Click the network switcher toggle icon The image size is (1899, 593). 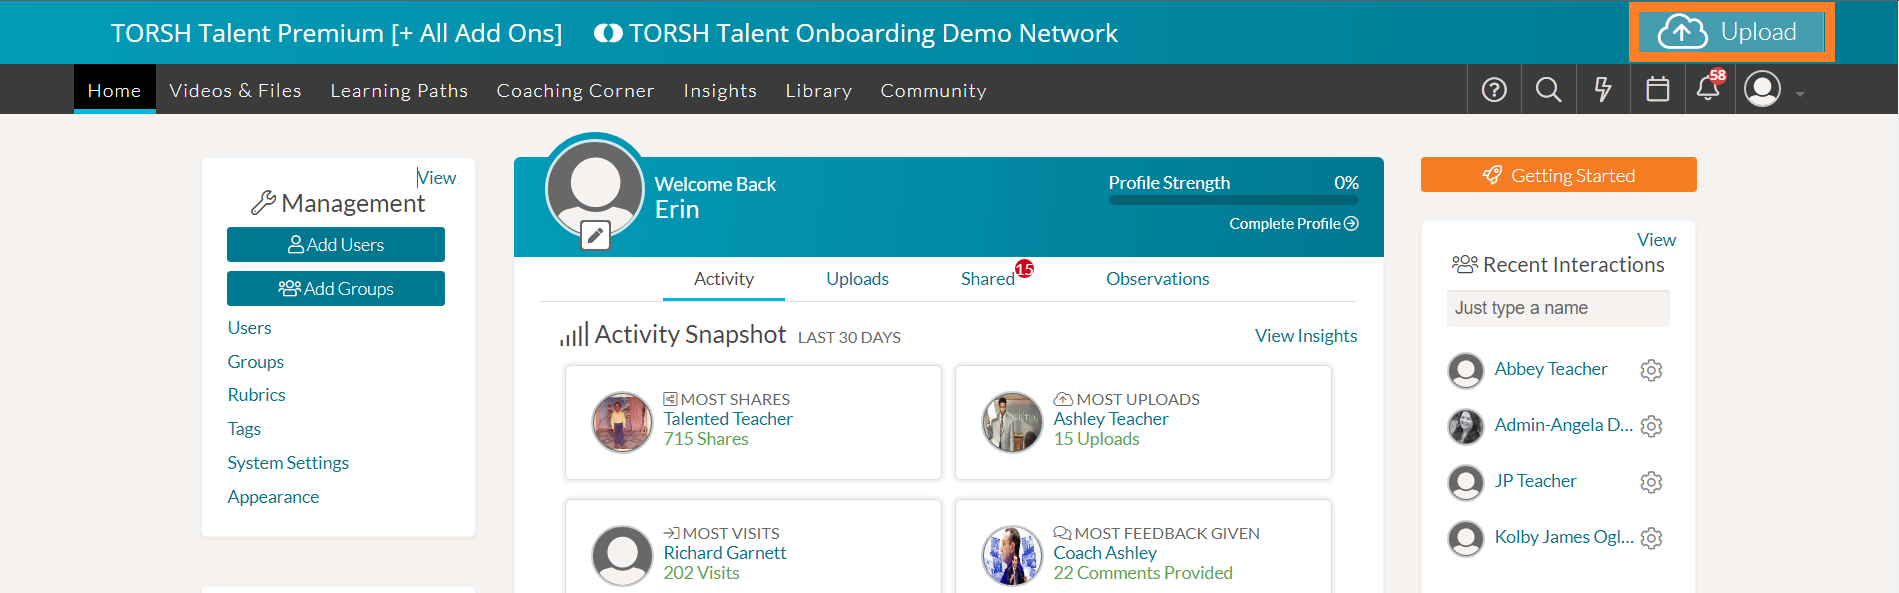[608, 33]
